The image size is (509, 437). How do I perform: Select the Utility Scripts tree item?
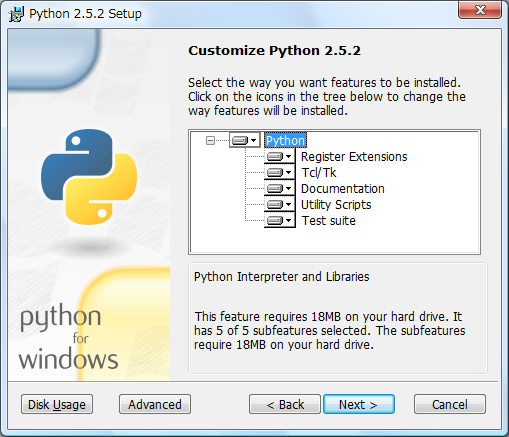(336, 204)
